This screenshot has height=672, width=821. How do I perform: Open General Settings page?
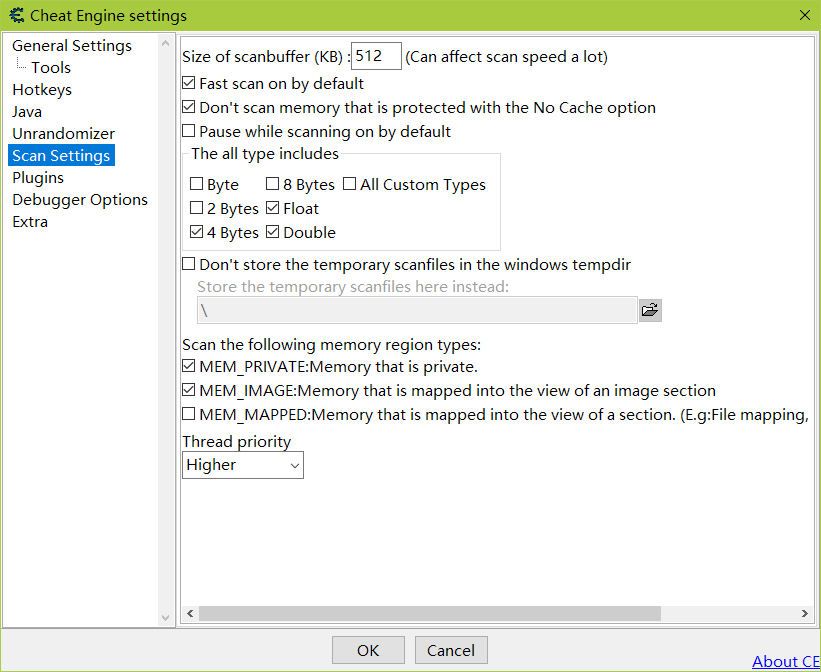point(72,46)
